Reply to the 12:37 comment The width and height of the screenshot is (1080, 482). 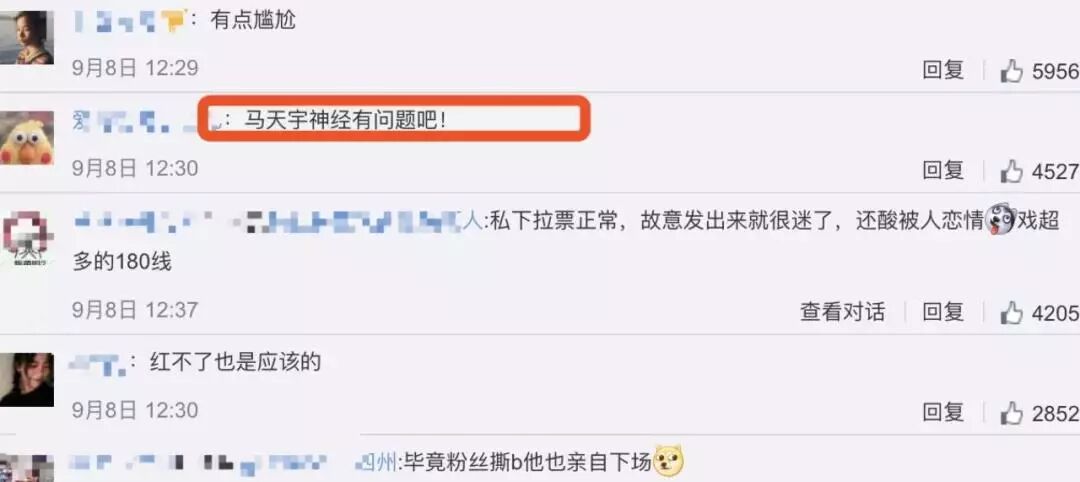943,313
